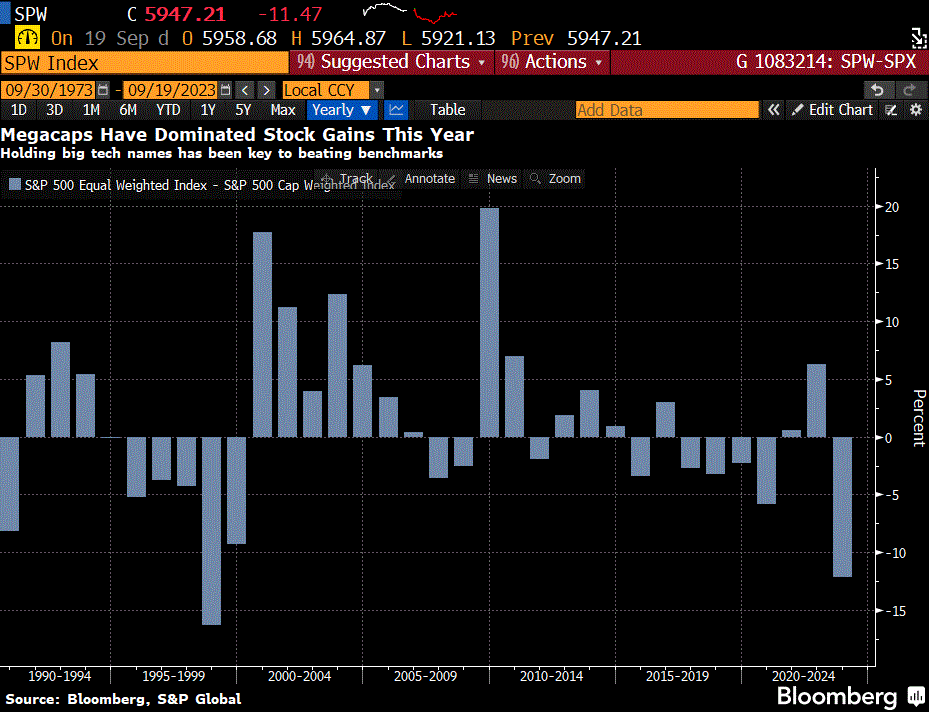Activate the chart Zoom tool
The height and width of the screenshot is (712, 929).
[x=556, y=178]
